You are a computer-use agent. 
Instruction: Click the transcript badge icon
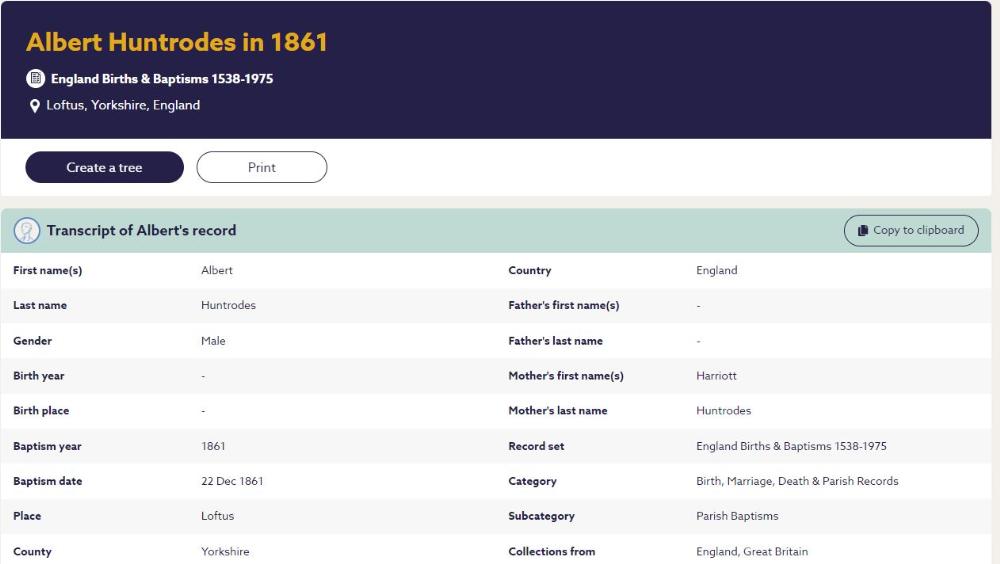pyautogui.click(x=27, y=231)
